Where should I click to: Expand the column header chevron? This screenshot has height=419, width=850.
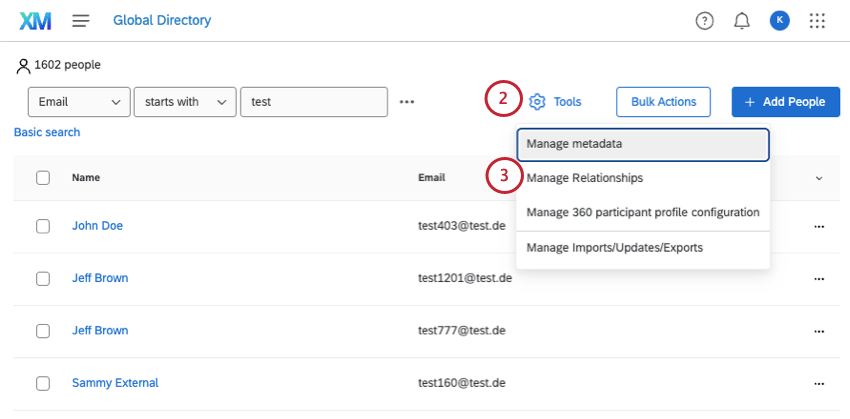[x=819, y=178]
